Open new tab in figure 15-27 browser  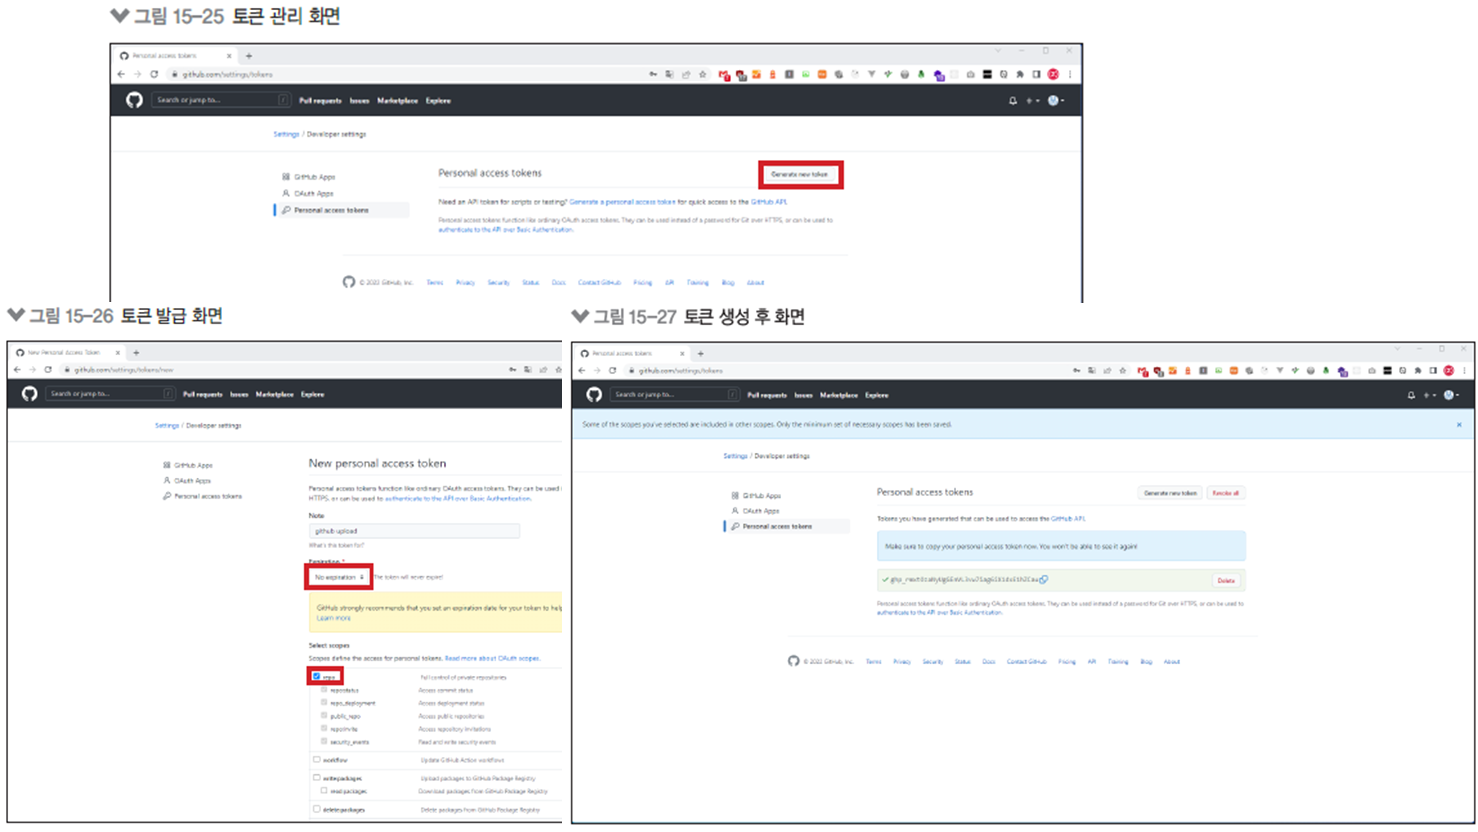tap(700, 353)
